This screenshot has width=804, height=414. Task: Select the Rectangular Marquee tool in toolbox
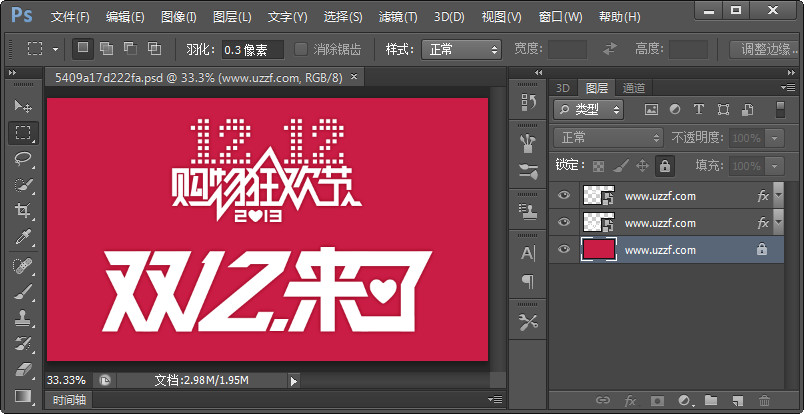point(23,133)
